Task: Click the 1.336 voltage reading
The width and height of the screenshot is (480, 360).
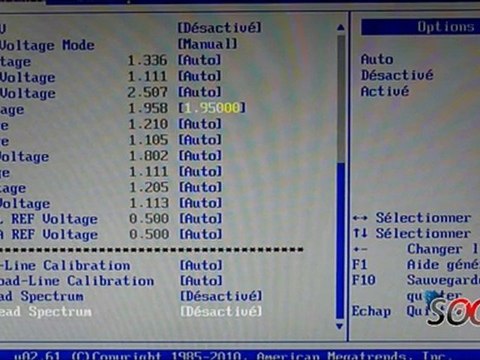Action: click(x=147, y=61)
